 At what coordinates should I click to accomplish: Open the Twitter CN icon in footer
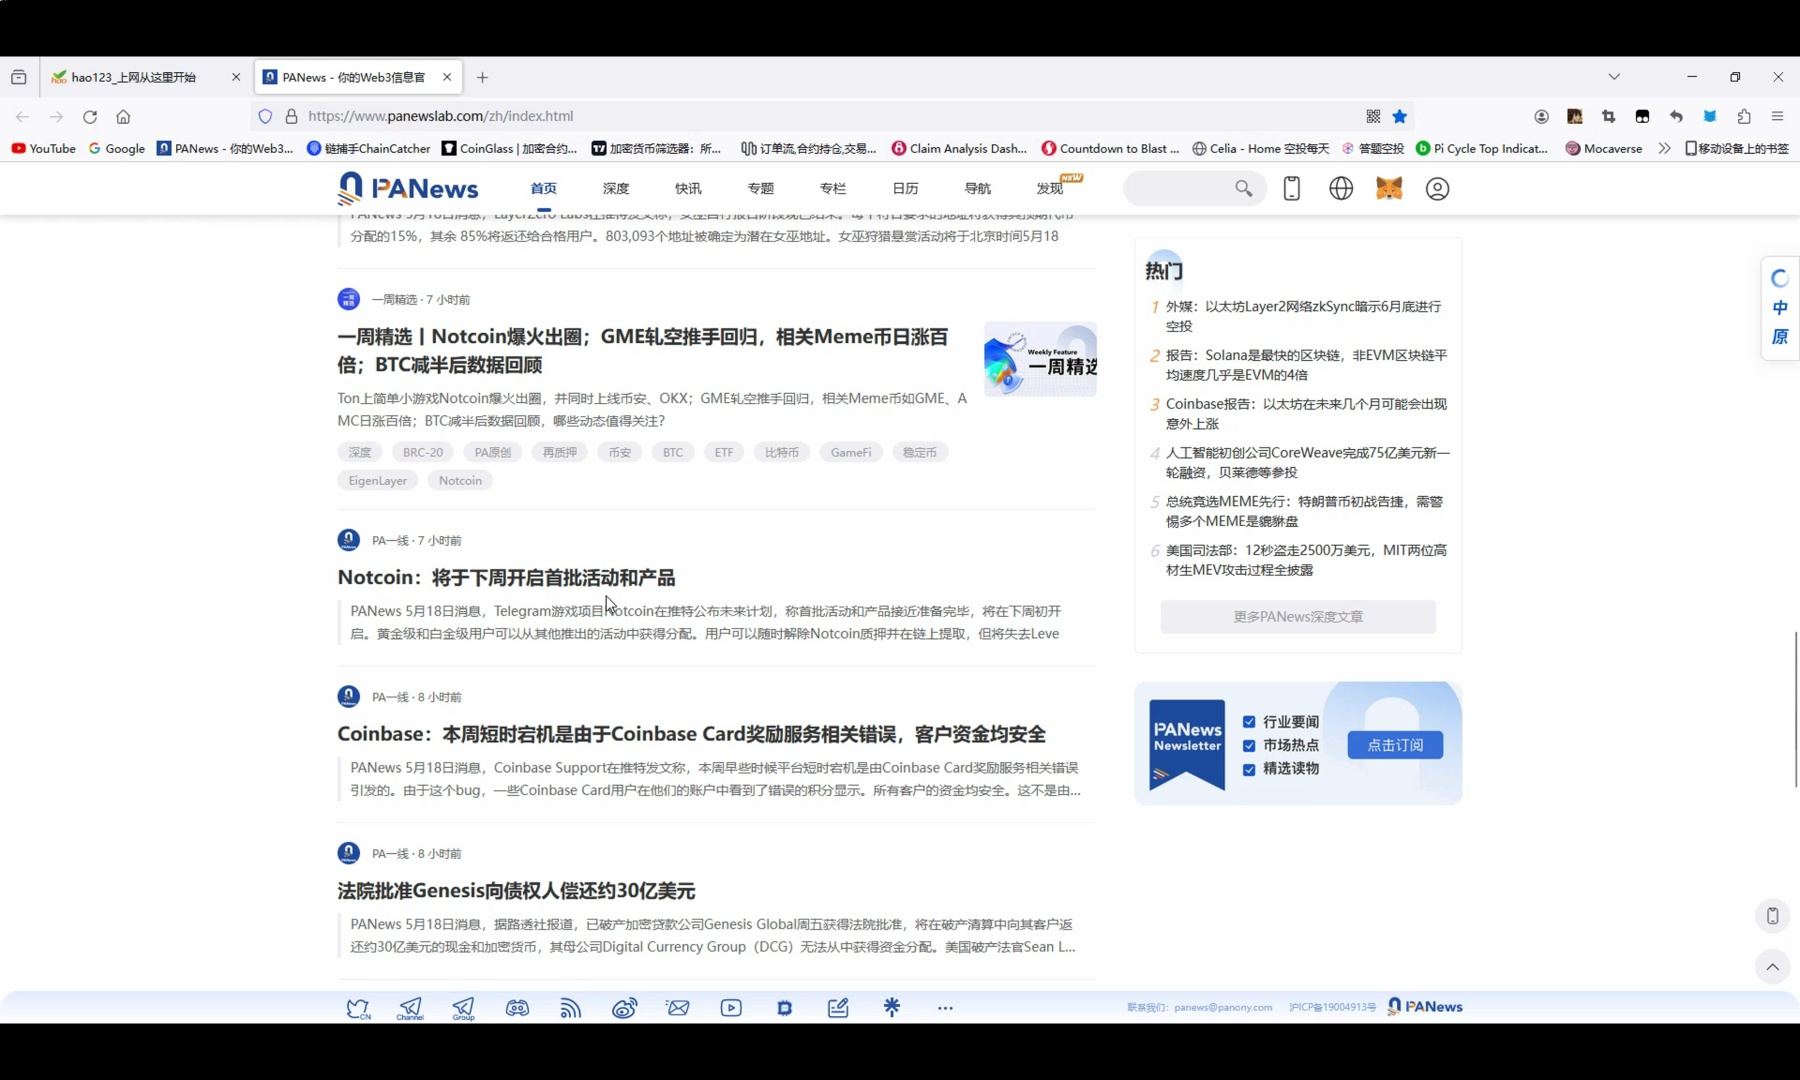(358, 1008)
